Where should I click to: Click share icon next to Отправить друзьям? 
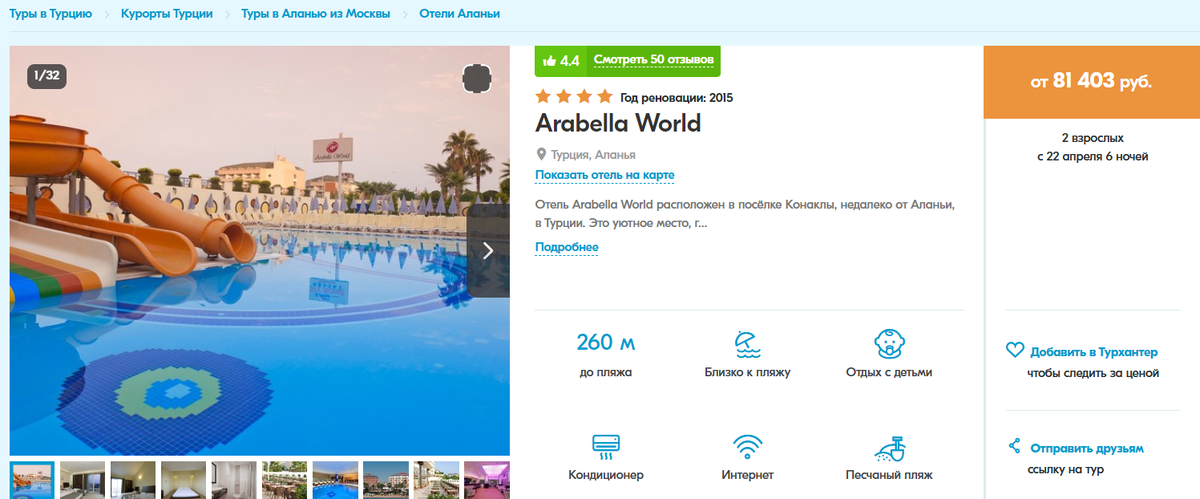pos(1014,446)
